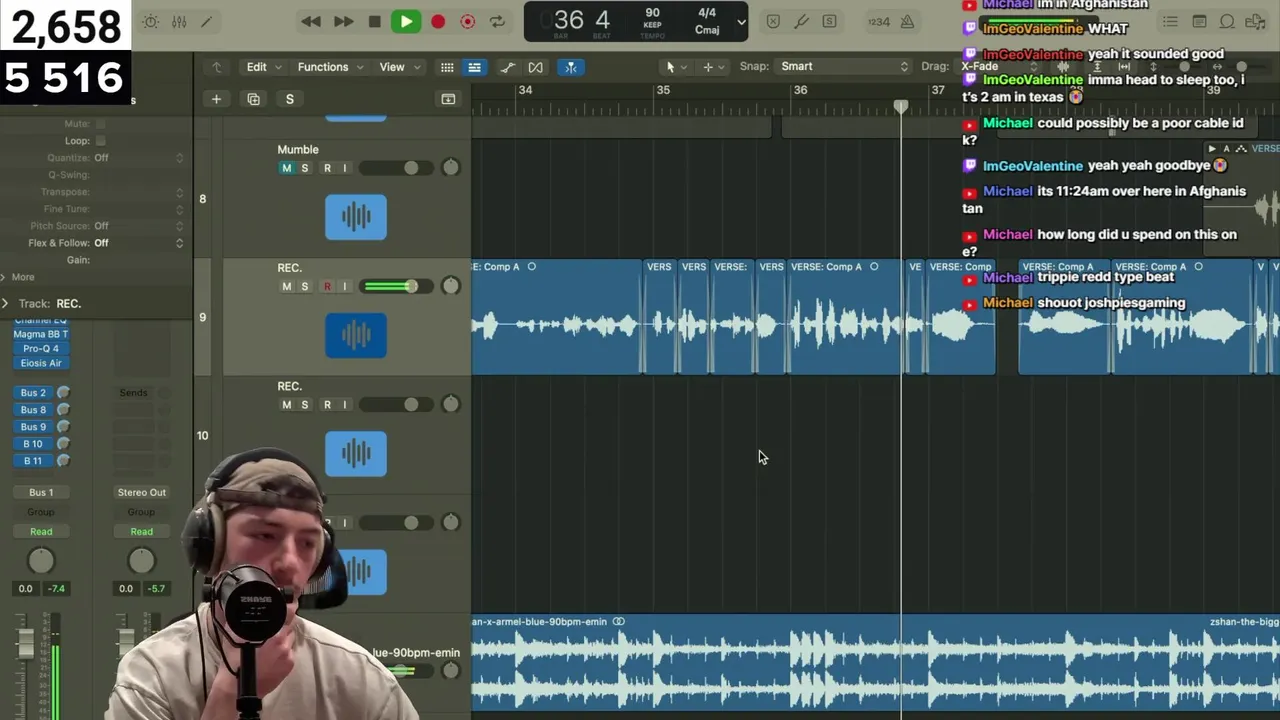Switch to the grid view button
1280x720 pixels.
447,67
